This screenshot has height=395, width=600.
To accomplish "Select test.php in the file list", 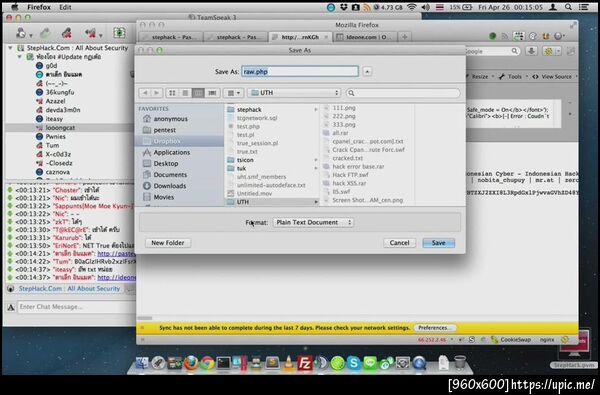I will (x=248, y=126).
